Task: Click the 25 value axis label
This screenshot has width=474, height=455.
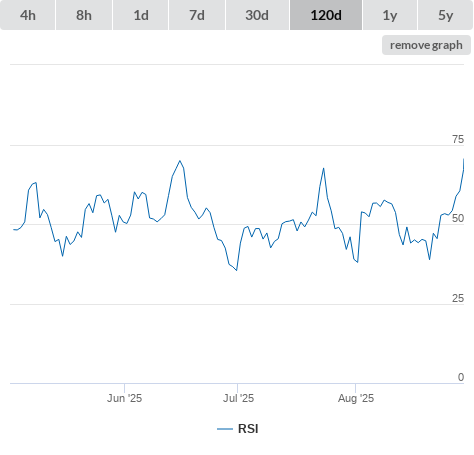Action: (458, 298)
